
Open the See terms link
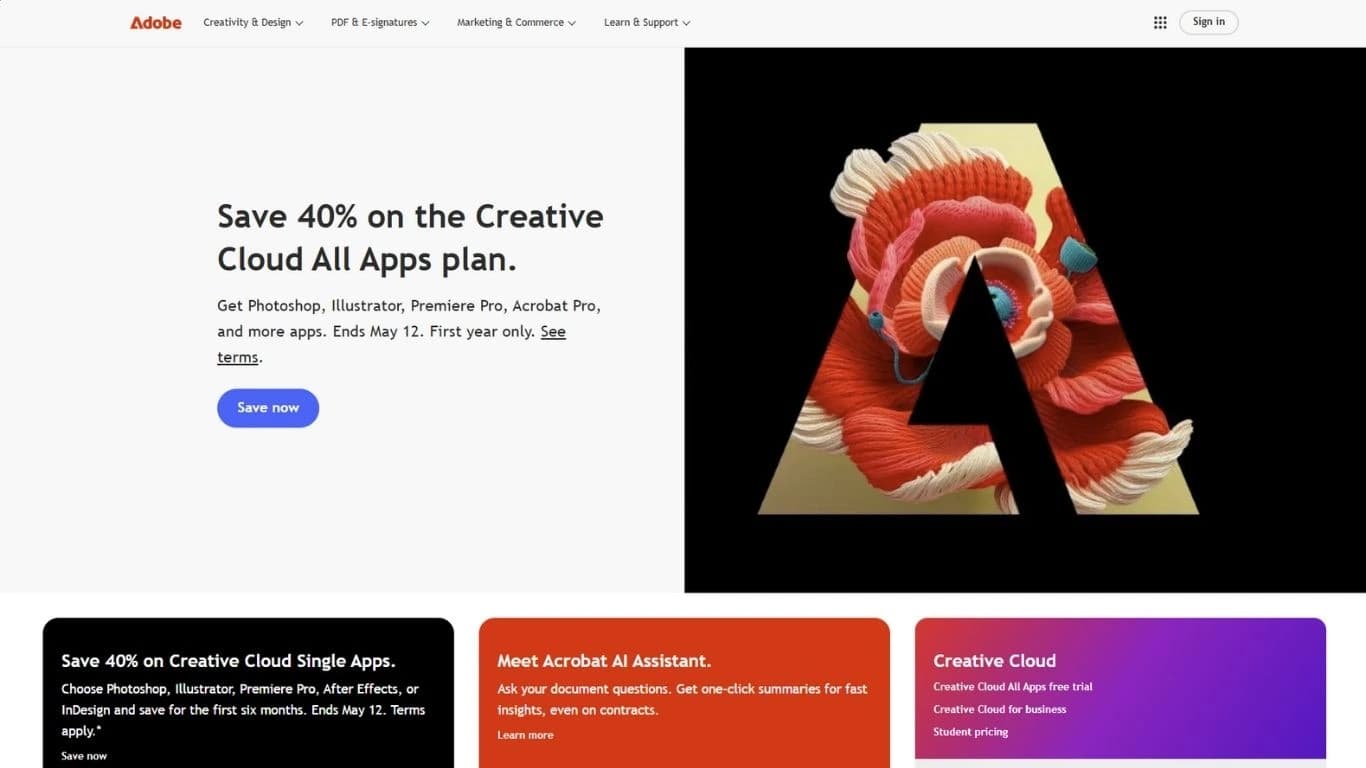coord(553,332)
